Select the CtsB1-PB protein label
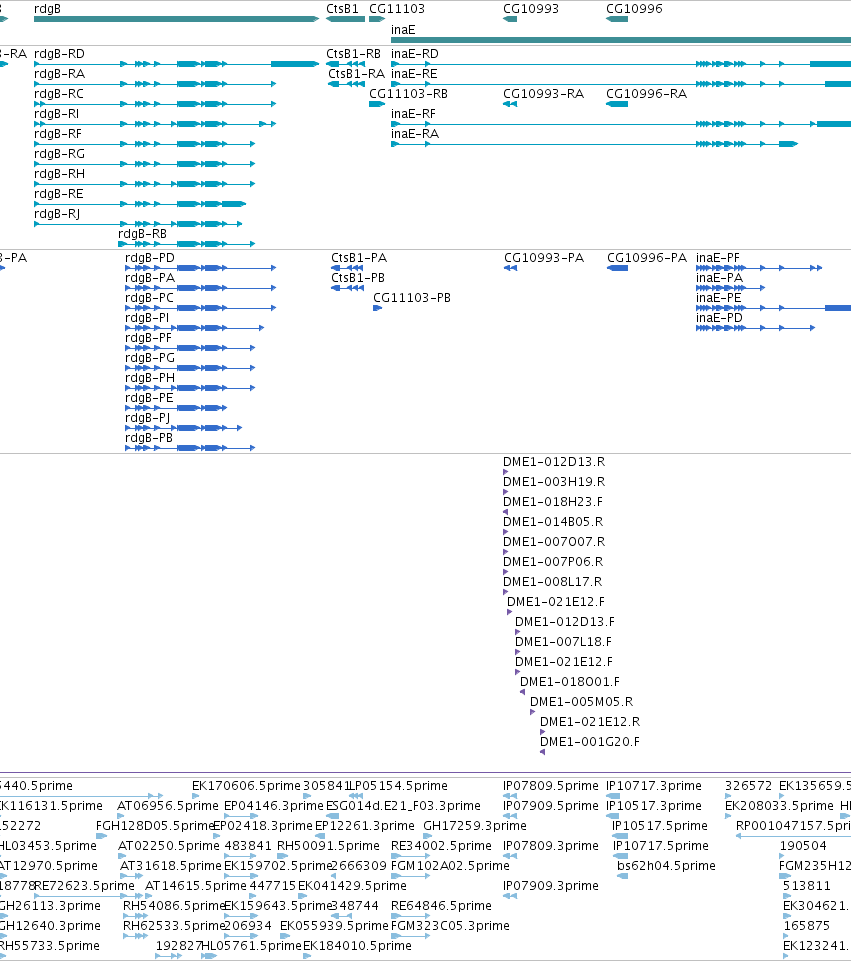Image resolution: width=851 pixels, height=961 pixels. tap(358, 278)
